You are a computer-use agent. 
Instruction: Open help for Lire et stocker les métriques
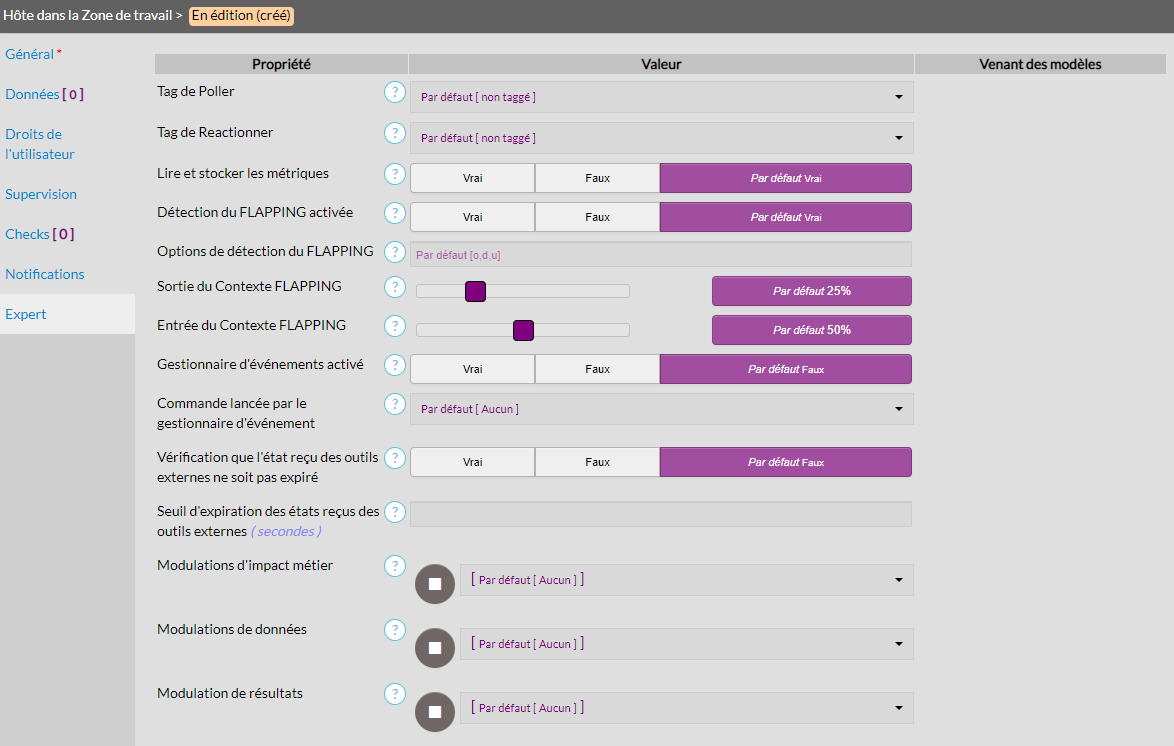click(x=395, y=174)
